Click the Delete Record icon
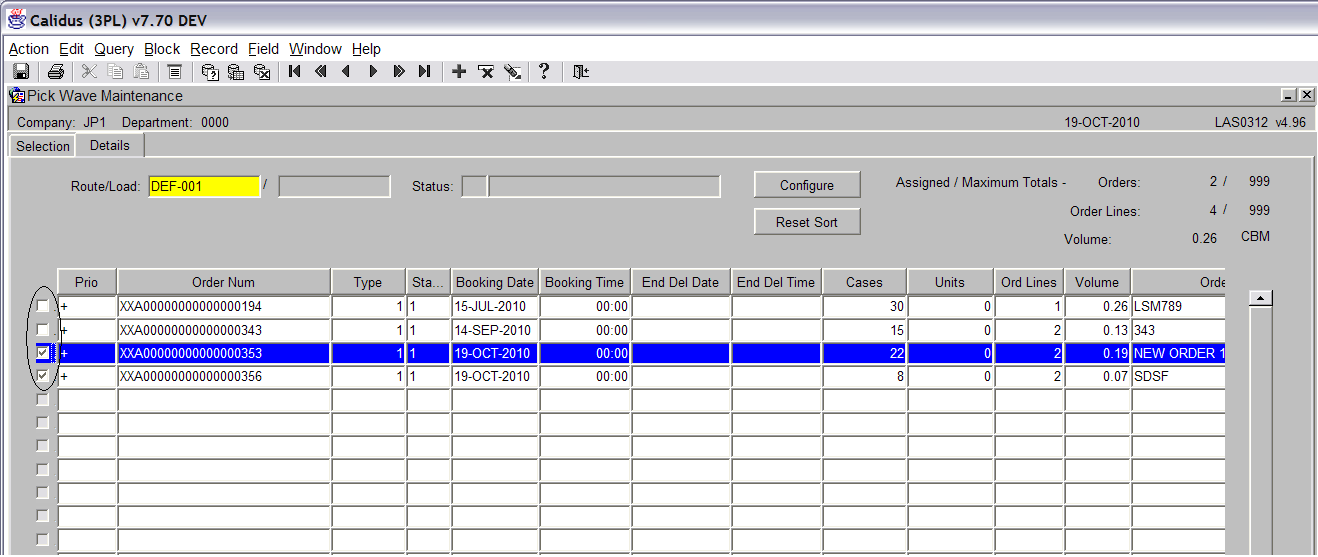This screenshot has height=557, width=1318. (x=485, y=72)
